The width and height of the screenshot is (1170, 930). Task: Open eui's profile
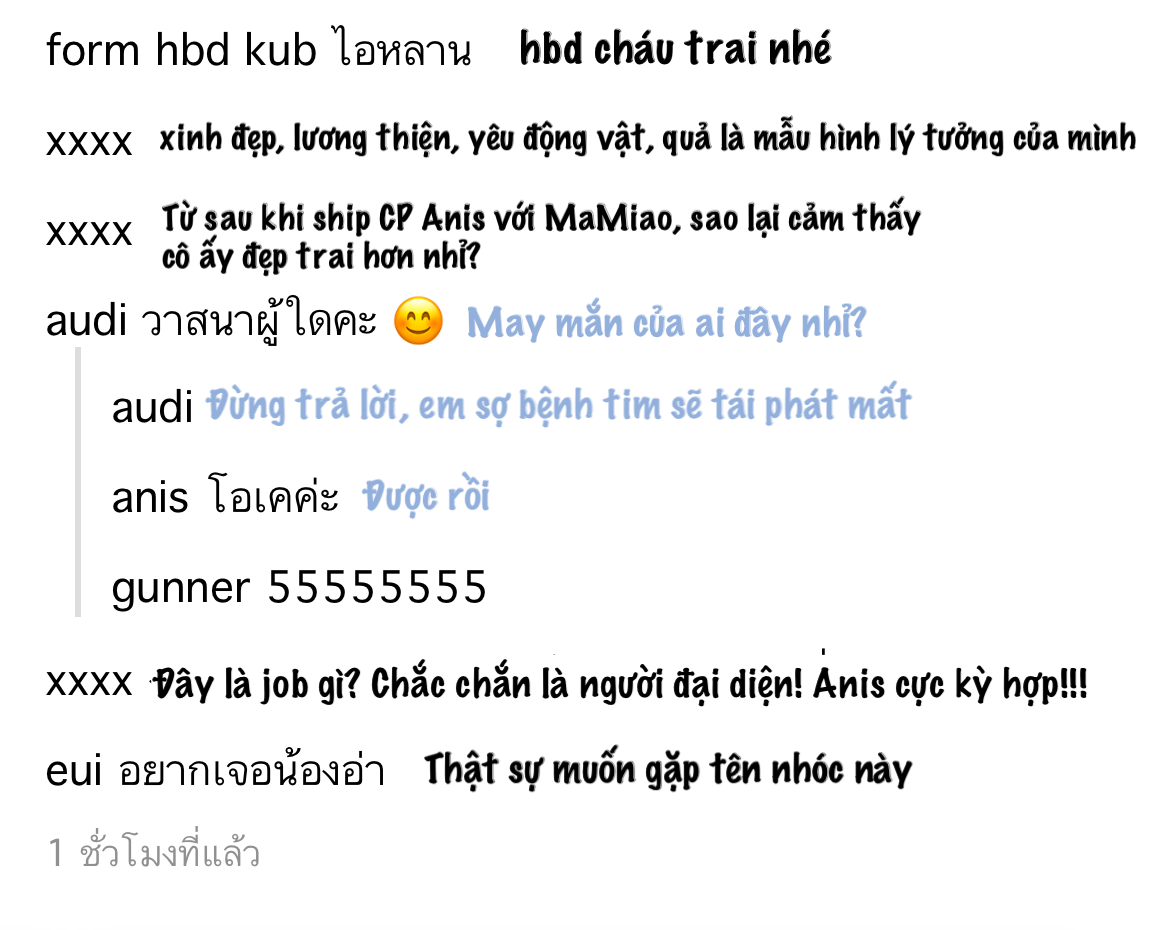click(x=74, y=771)
